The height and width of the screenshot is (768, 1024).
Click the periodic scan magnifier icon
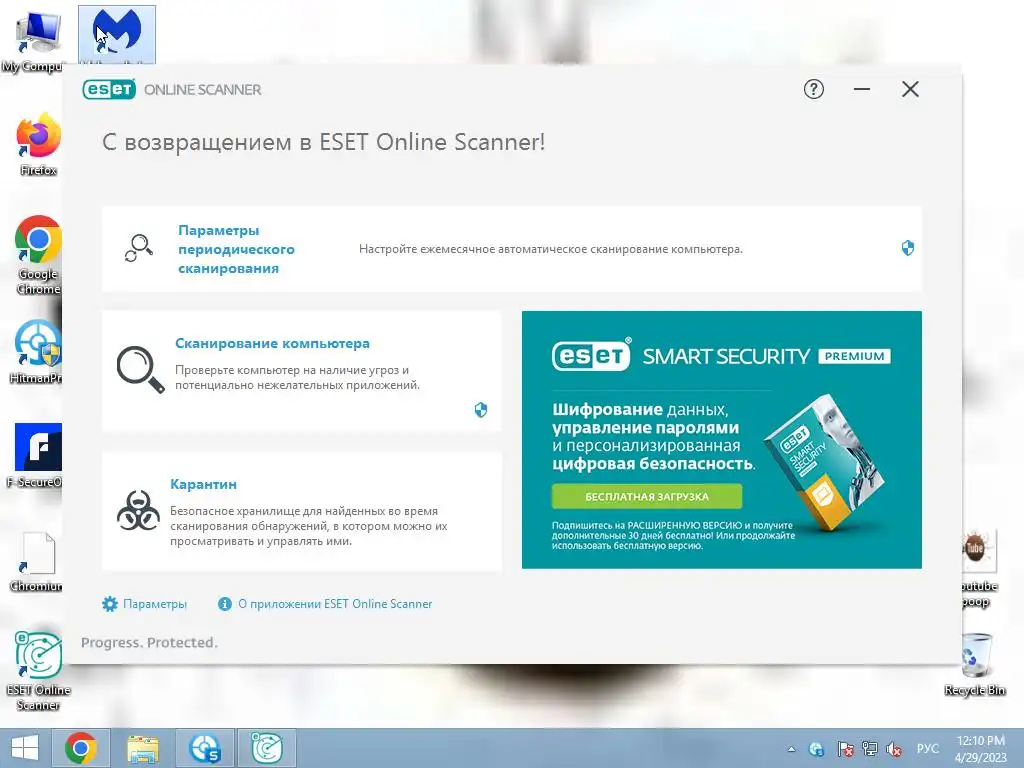pos(138,248)
